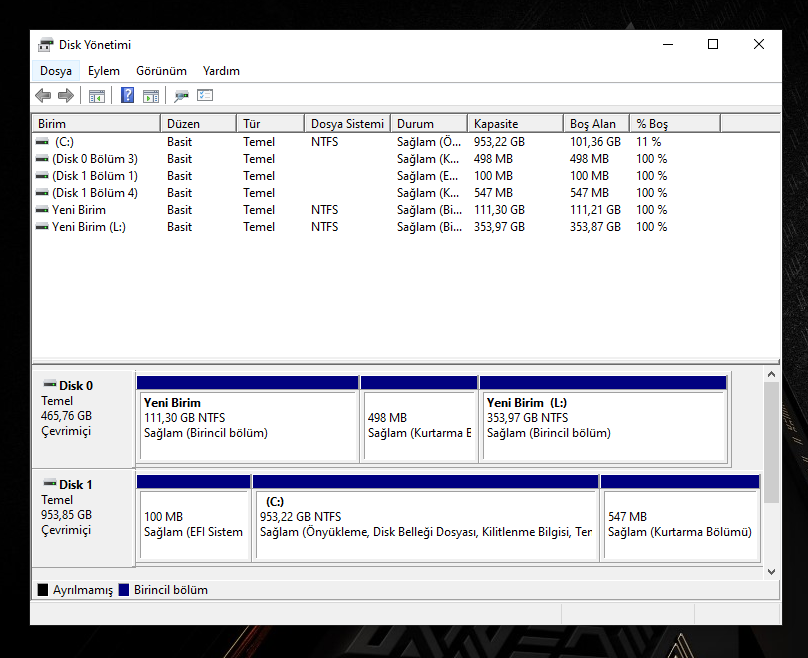Click the Disk Yönetimi title bar icon
Screen dimensions: 808x658
pyautogui.click(x=45, y=45)
